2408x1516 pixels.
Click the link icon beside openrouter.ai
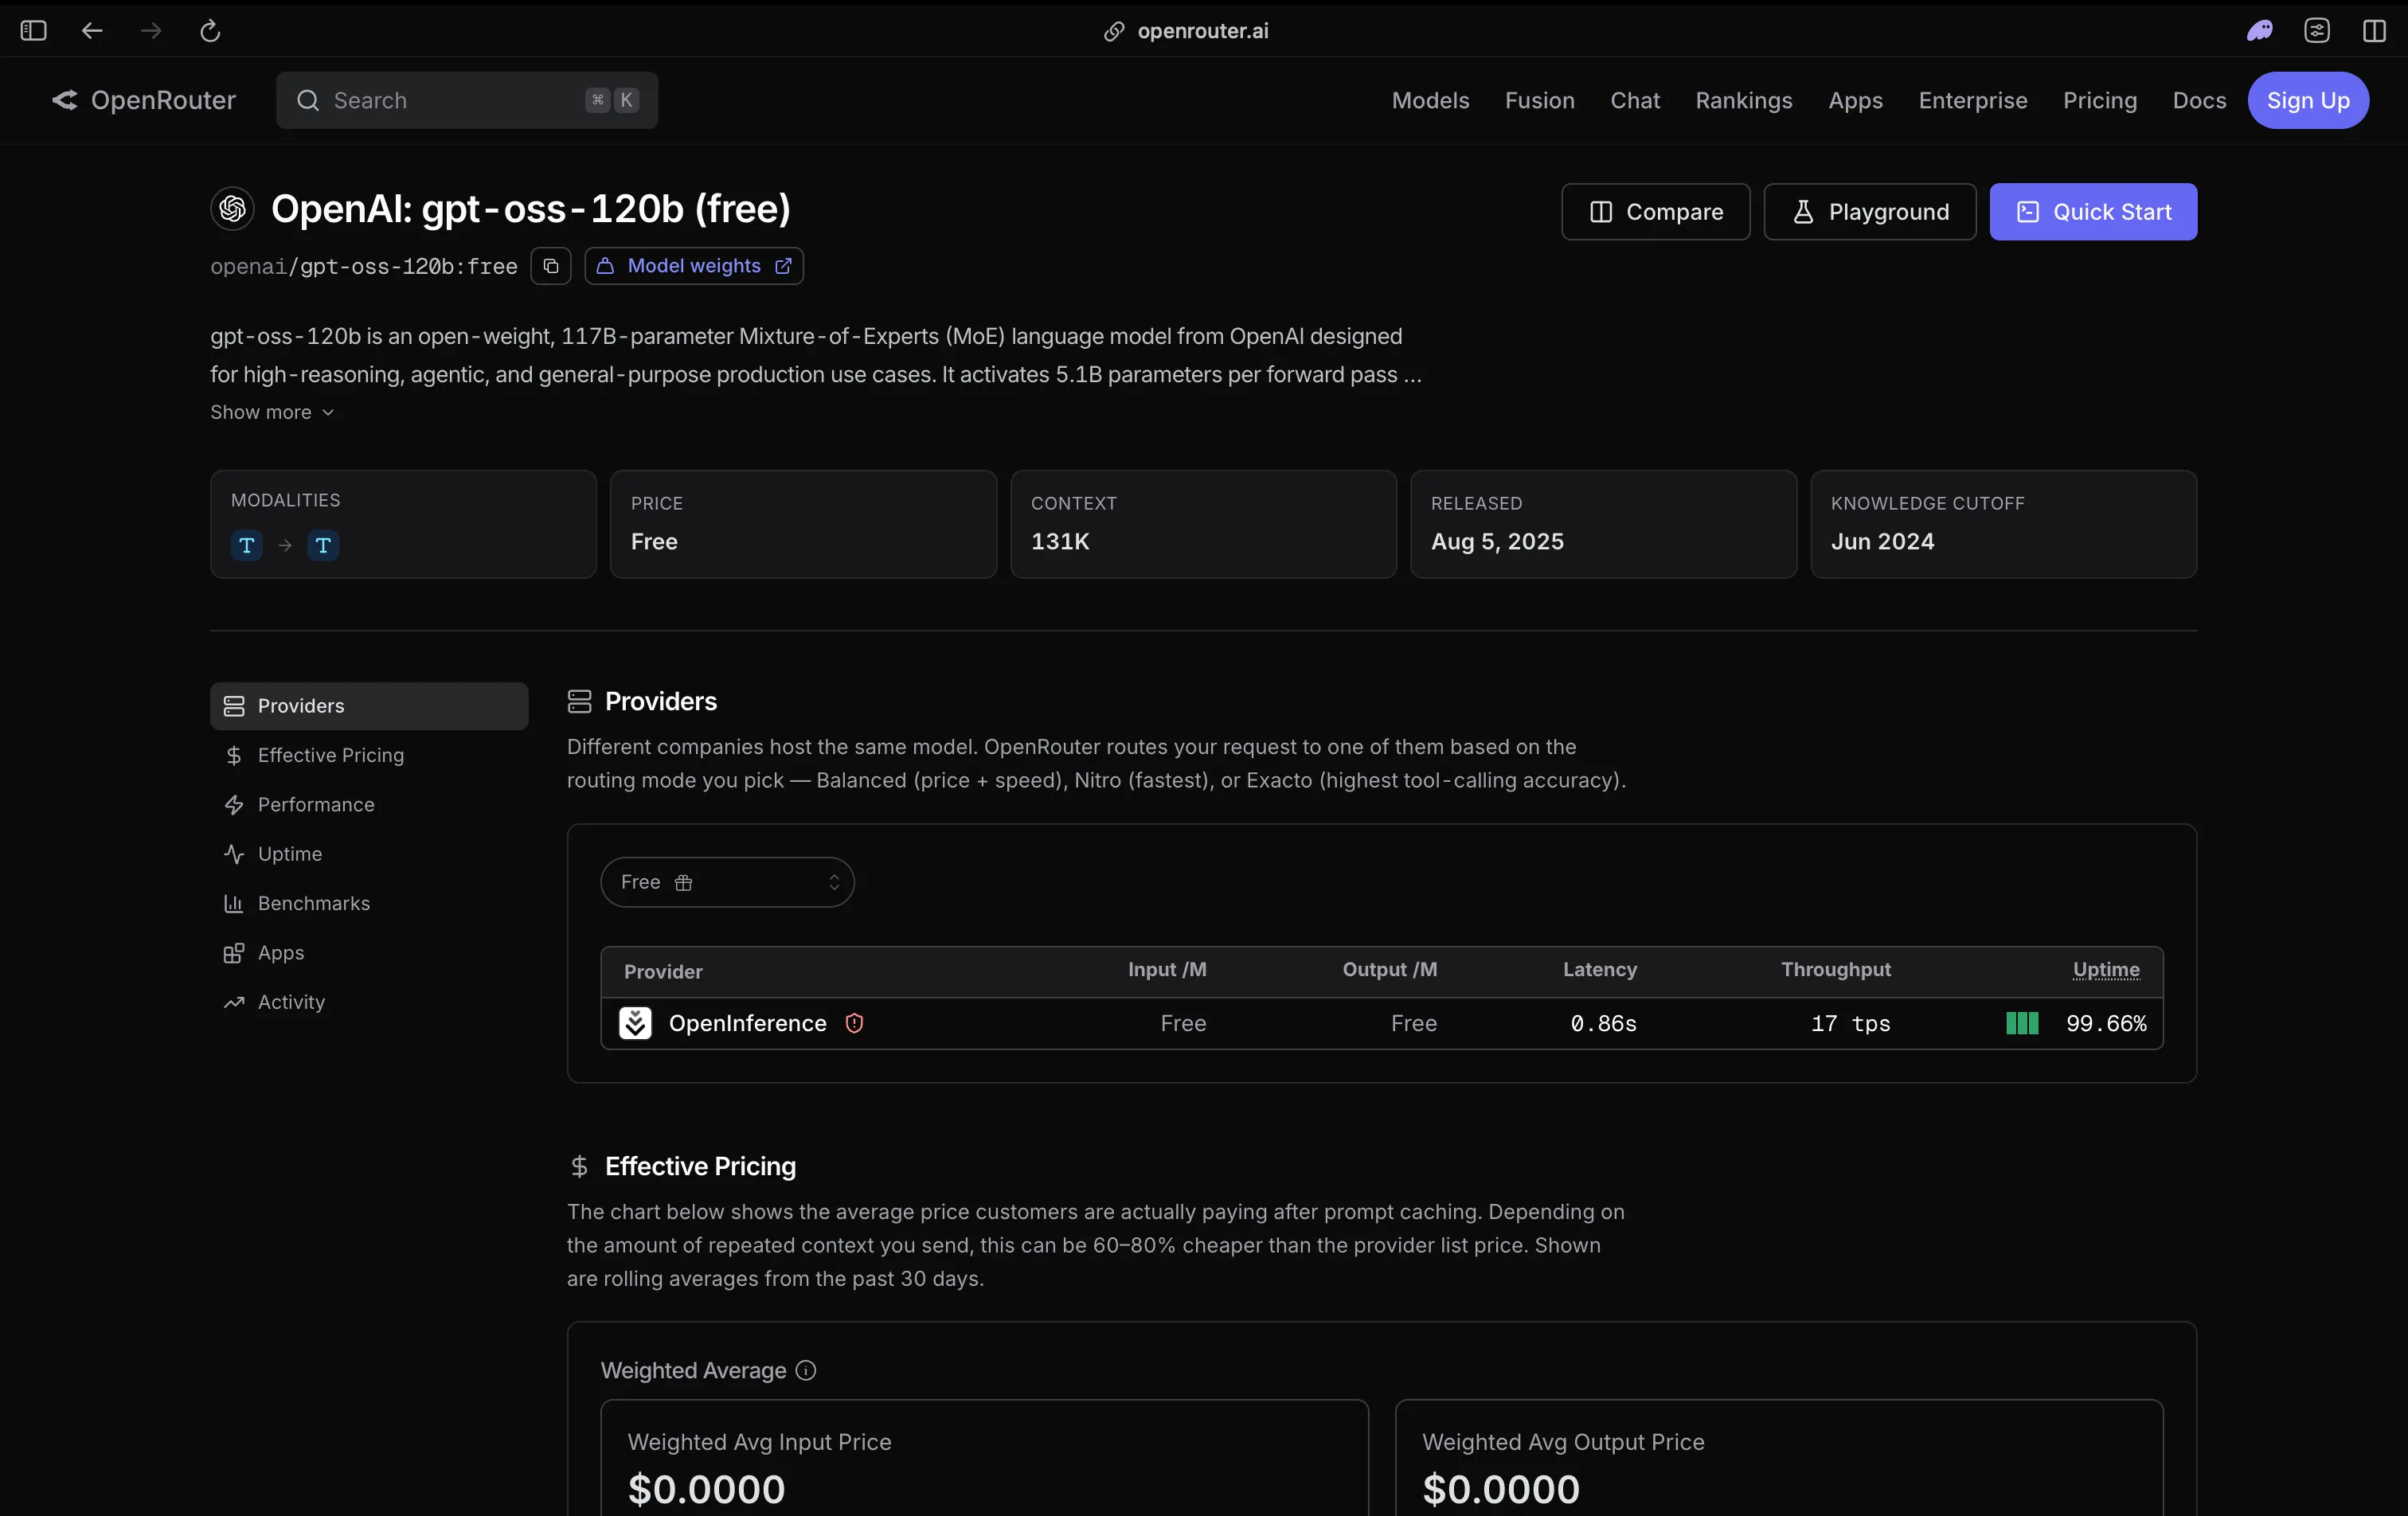(1114, 31)
